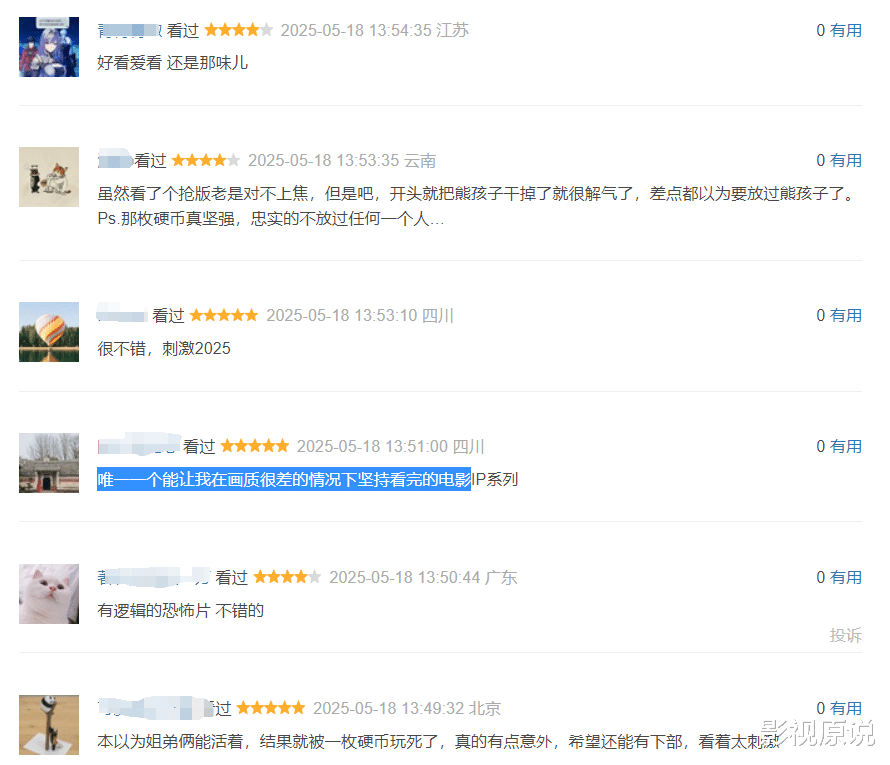
Task: Open the cat drawing avatar from Yunnan reviewer
Action: click(x=49, y=177)
